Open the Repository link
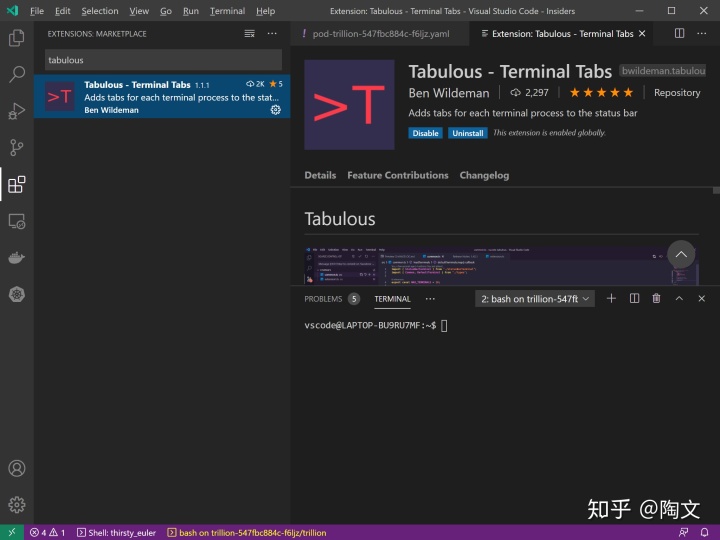The width and height of the screenshot is (720, 540). coord(677,92)
